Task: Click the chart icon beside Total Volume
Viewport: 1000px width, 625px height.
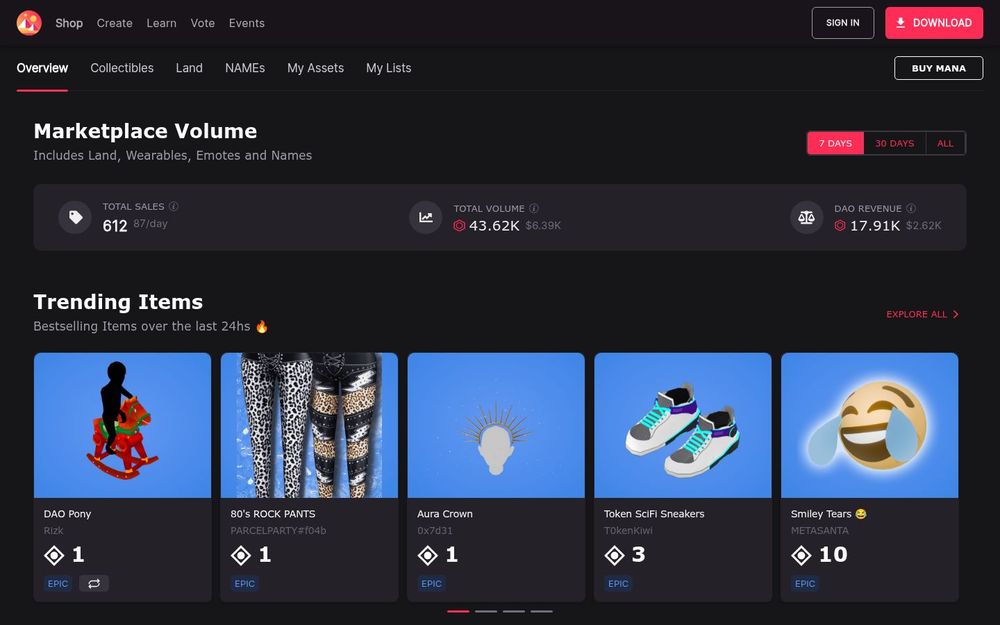Action: (x=425, y=217)
